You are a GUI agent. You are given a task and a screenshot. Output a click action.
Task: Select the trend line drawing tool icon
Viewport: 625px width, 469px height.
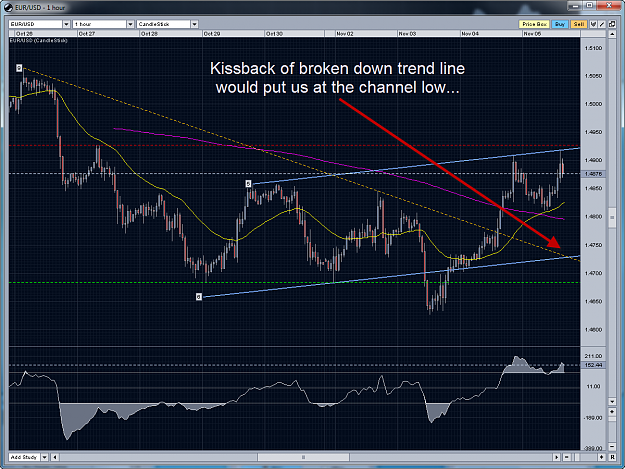coord(602,24)
